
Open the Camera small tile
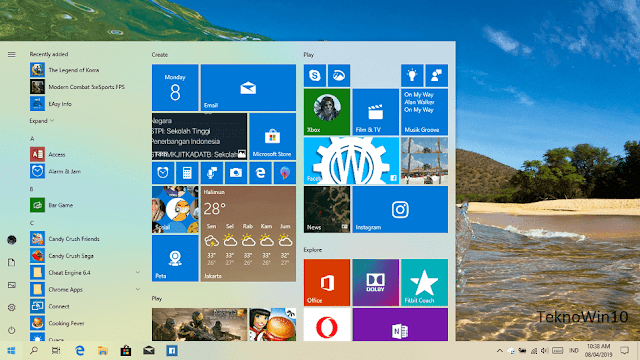tap(236, 173)
